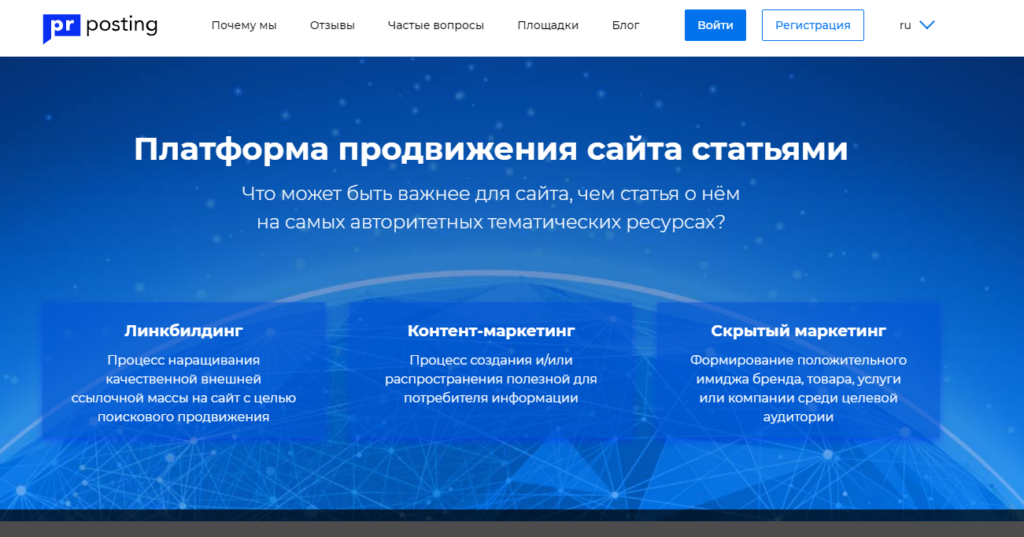The width and height of the screenshot is (1024, 537).
Task: Select the "Линкбилдинг" card title
Action: point(184,330)
